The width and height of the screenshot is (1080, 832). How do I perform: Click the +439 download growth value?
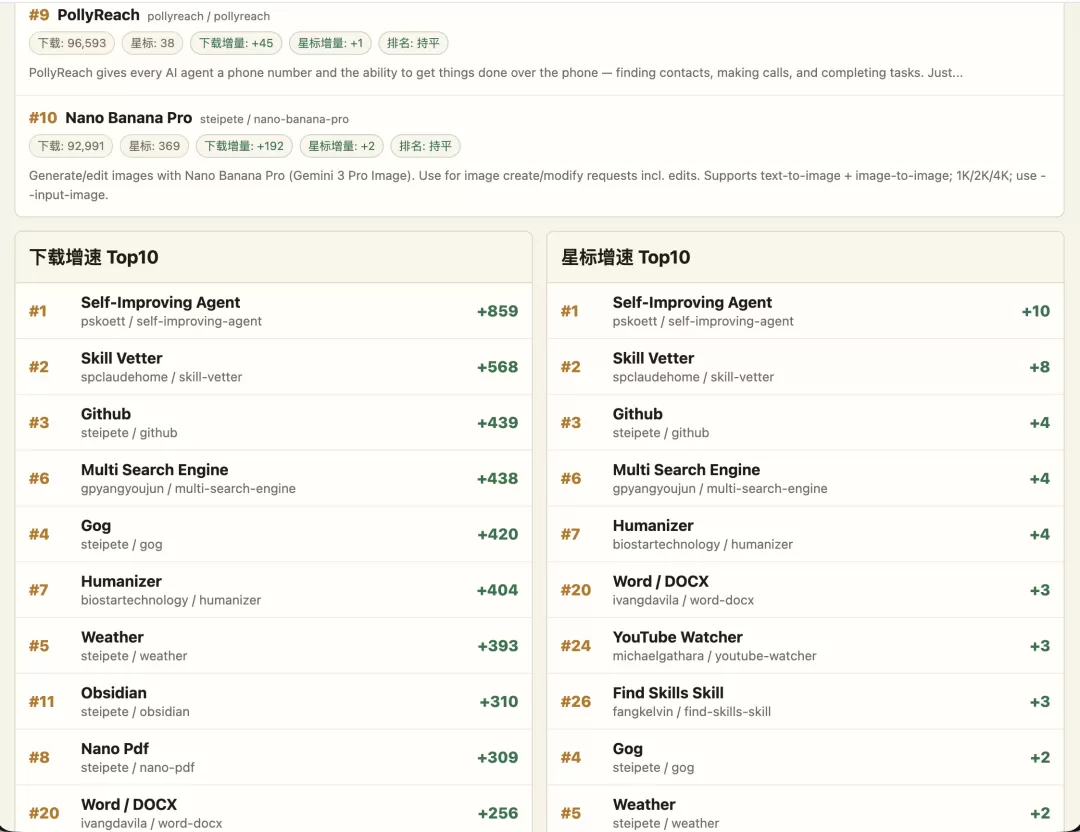[497, 423]
